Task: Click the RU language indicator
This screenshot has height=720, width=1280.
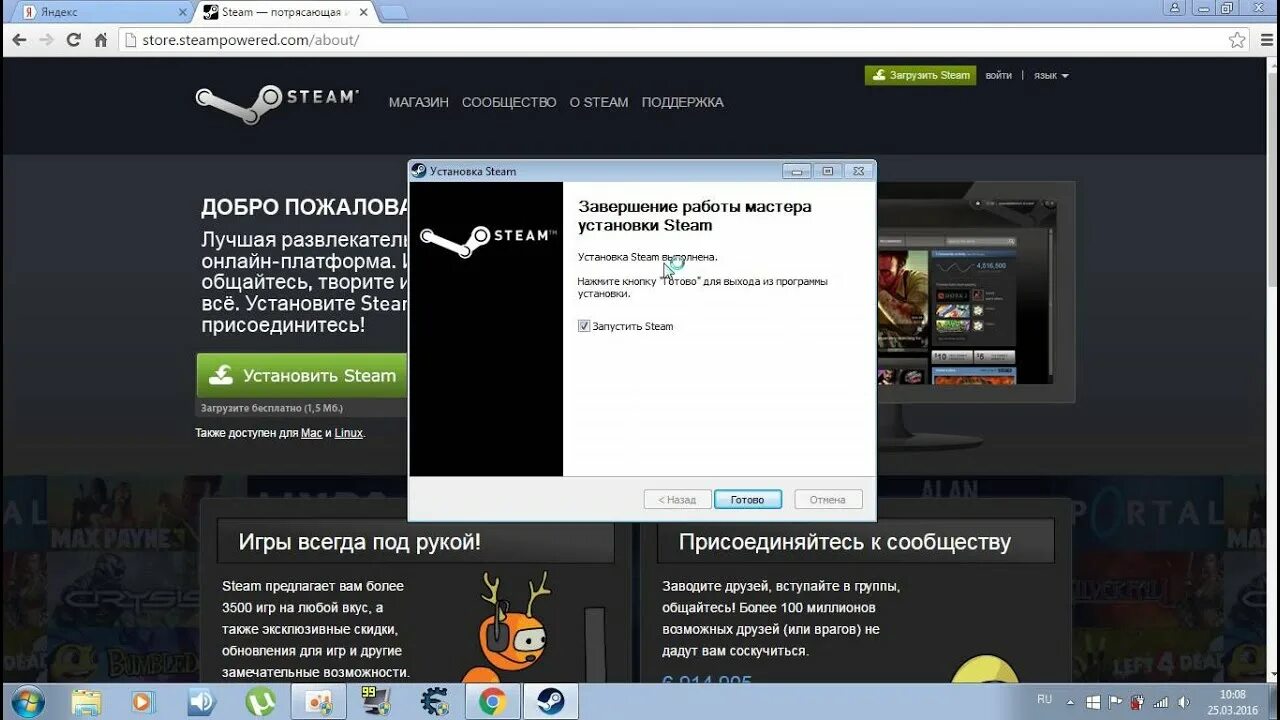Action: (1044, 700)
